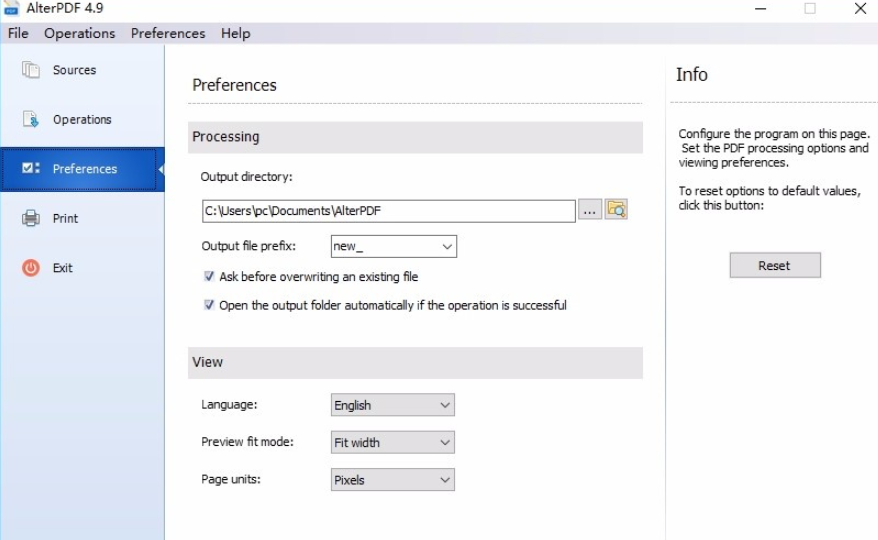Screen dimensions: 878x540
Task: Click the "Output directory:" label
Action: pos(246,177)
